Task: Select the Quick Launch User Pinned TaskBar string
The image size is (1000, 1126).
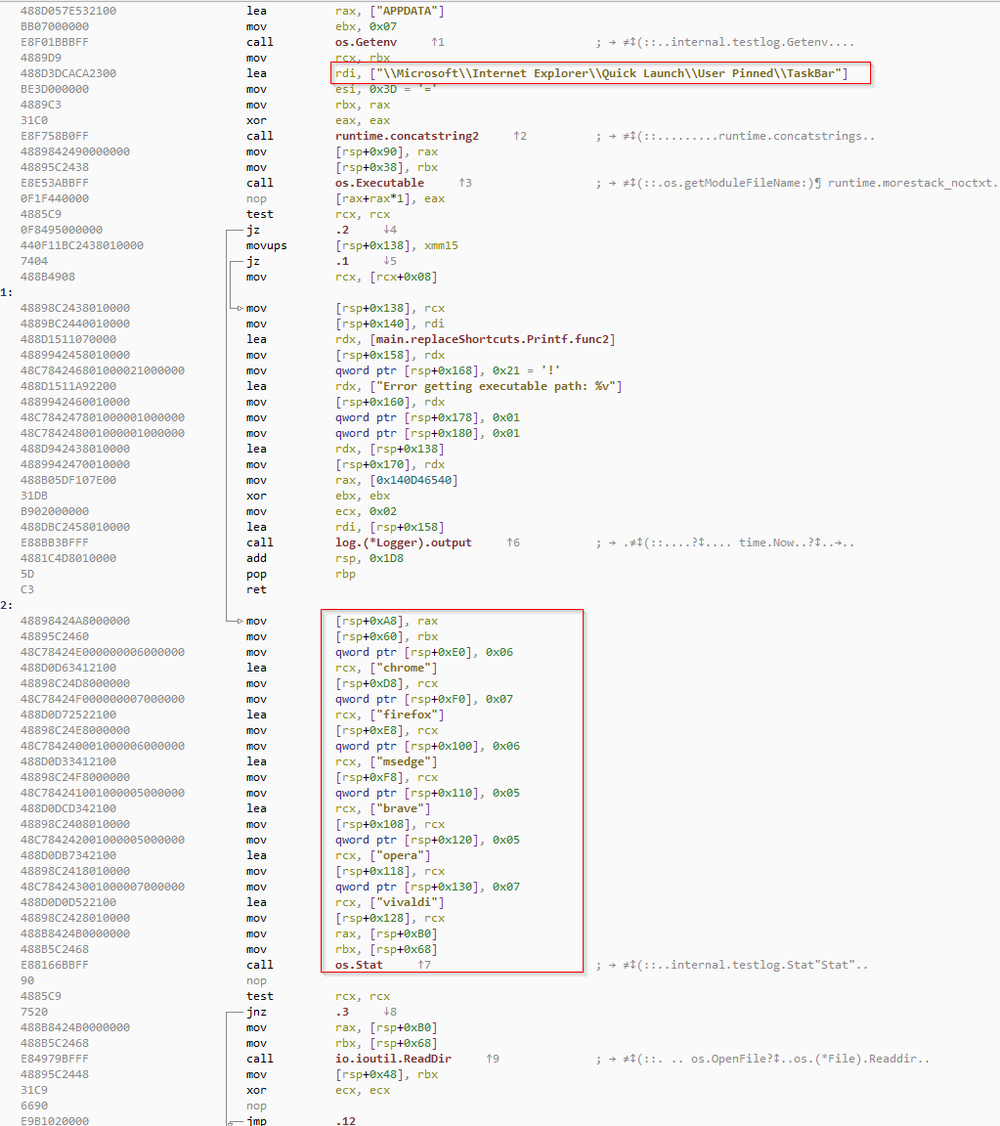Action: [608, 73]
